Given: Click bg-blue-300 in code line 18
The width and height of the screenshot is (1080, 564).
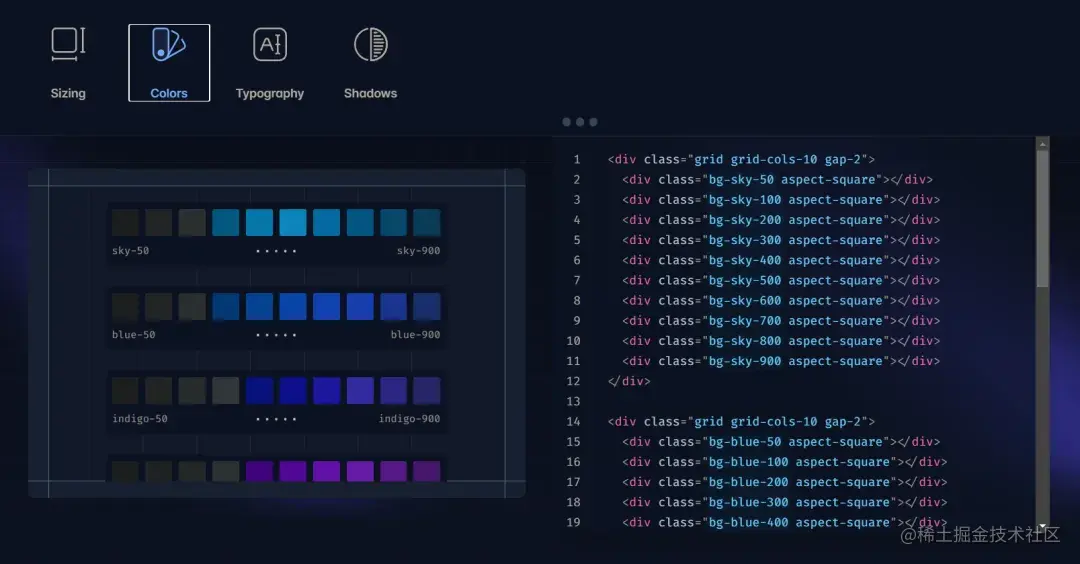Looking at the screenshot, I should pos(749,502).
